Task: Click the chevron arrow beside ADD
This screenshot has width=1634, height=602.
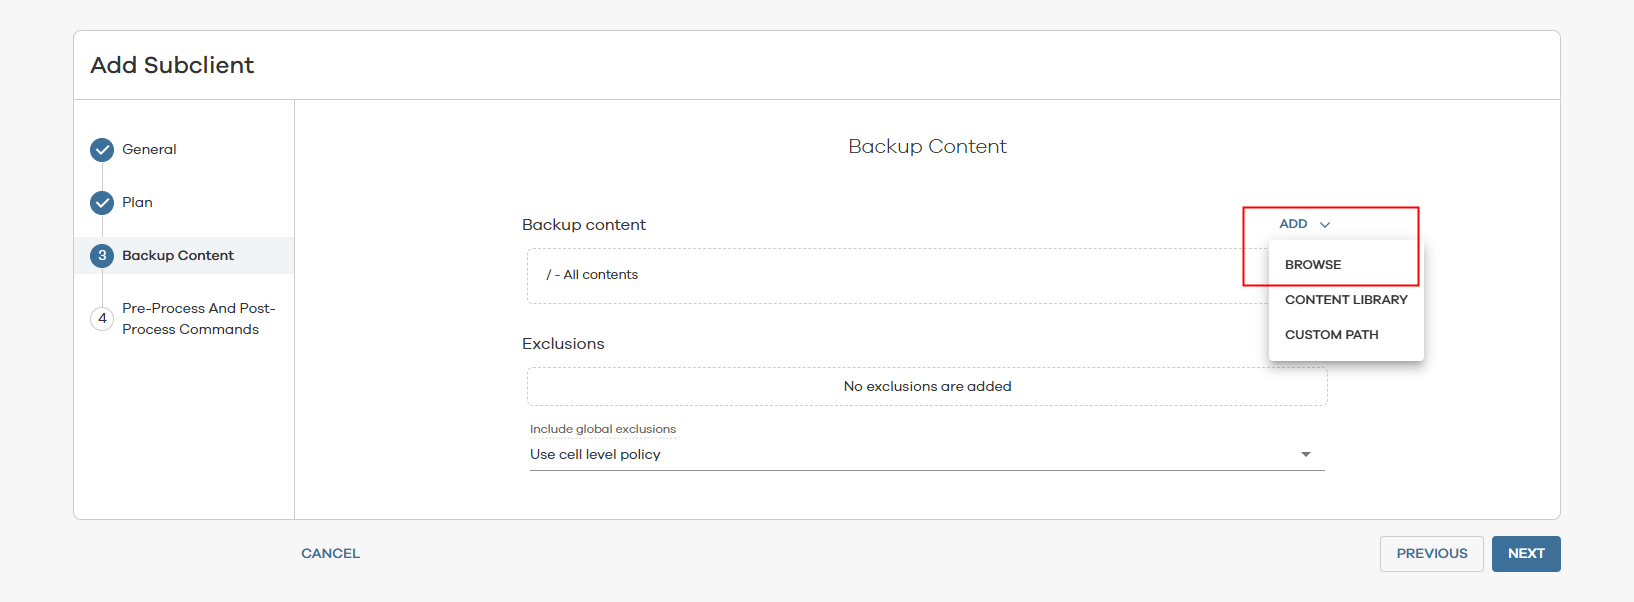Action: 1325,225
